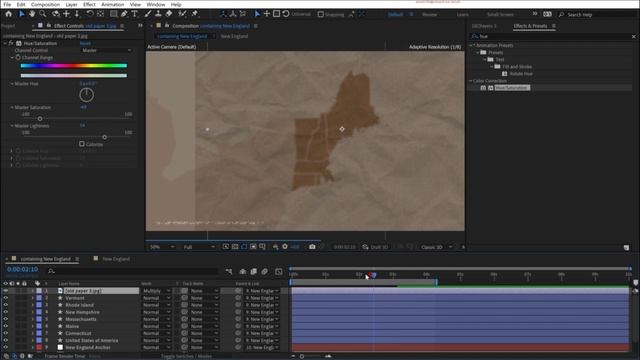Viewport: 640px width, 360px height.
Task: Open the Composition menu
Action: click(x=45, y=4)
